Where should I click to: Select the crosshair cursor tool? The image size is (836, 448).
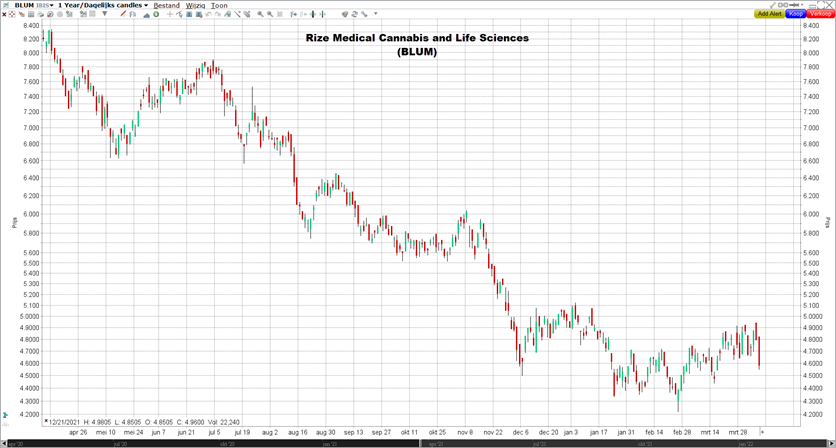click(170, 14)
